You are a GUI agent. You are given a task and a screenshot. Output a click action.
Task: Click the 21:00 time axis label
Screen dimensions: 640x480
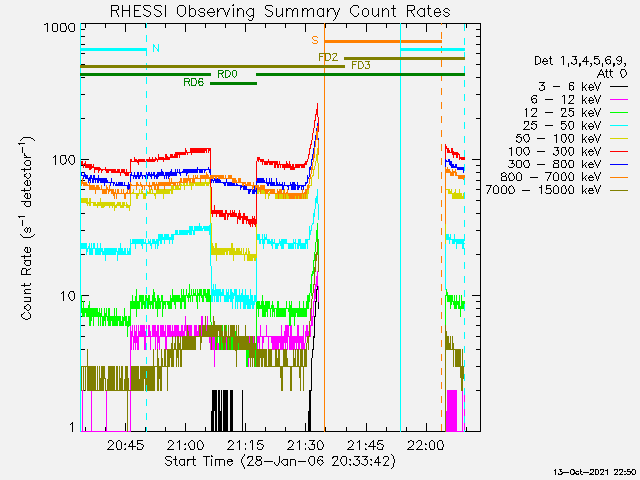(186, 445)
